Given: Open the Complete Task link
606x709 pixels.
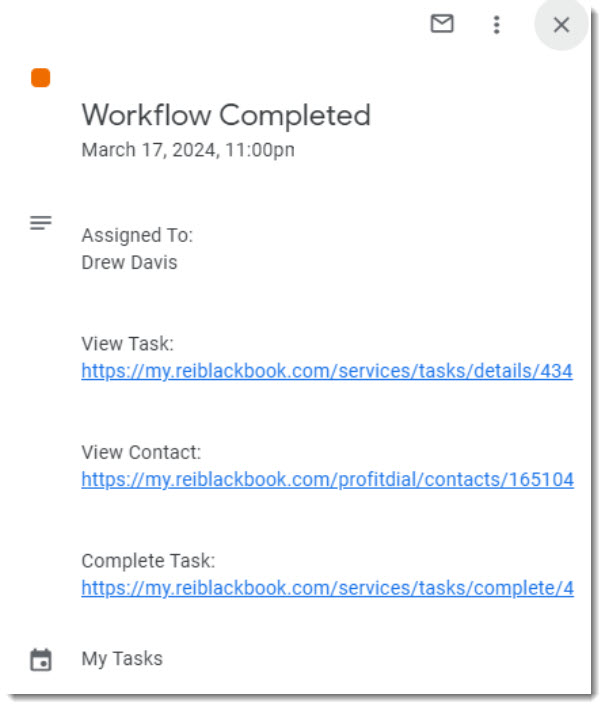Looking at the screenshot, I should (x=327, y=588).
